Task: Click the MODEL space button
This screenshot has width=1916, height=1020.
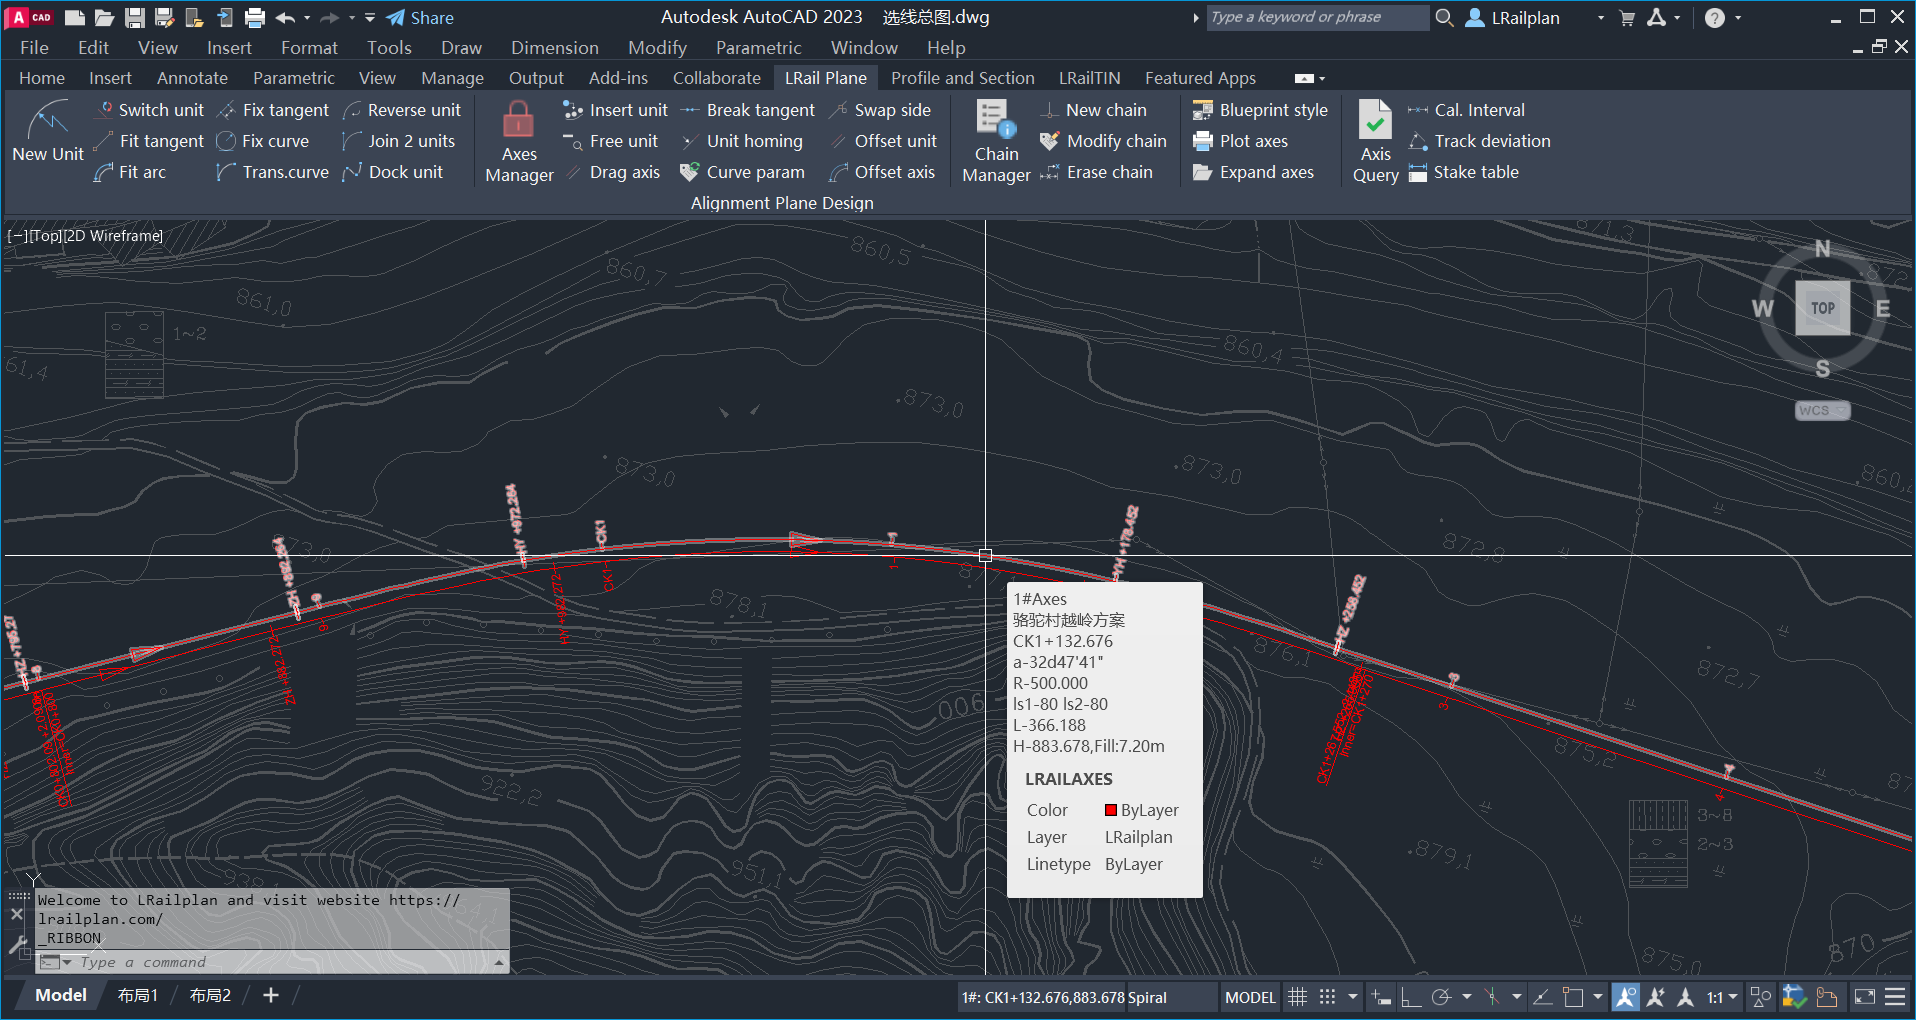Action: click(x=1250, y=997)
